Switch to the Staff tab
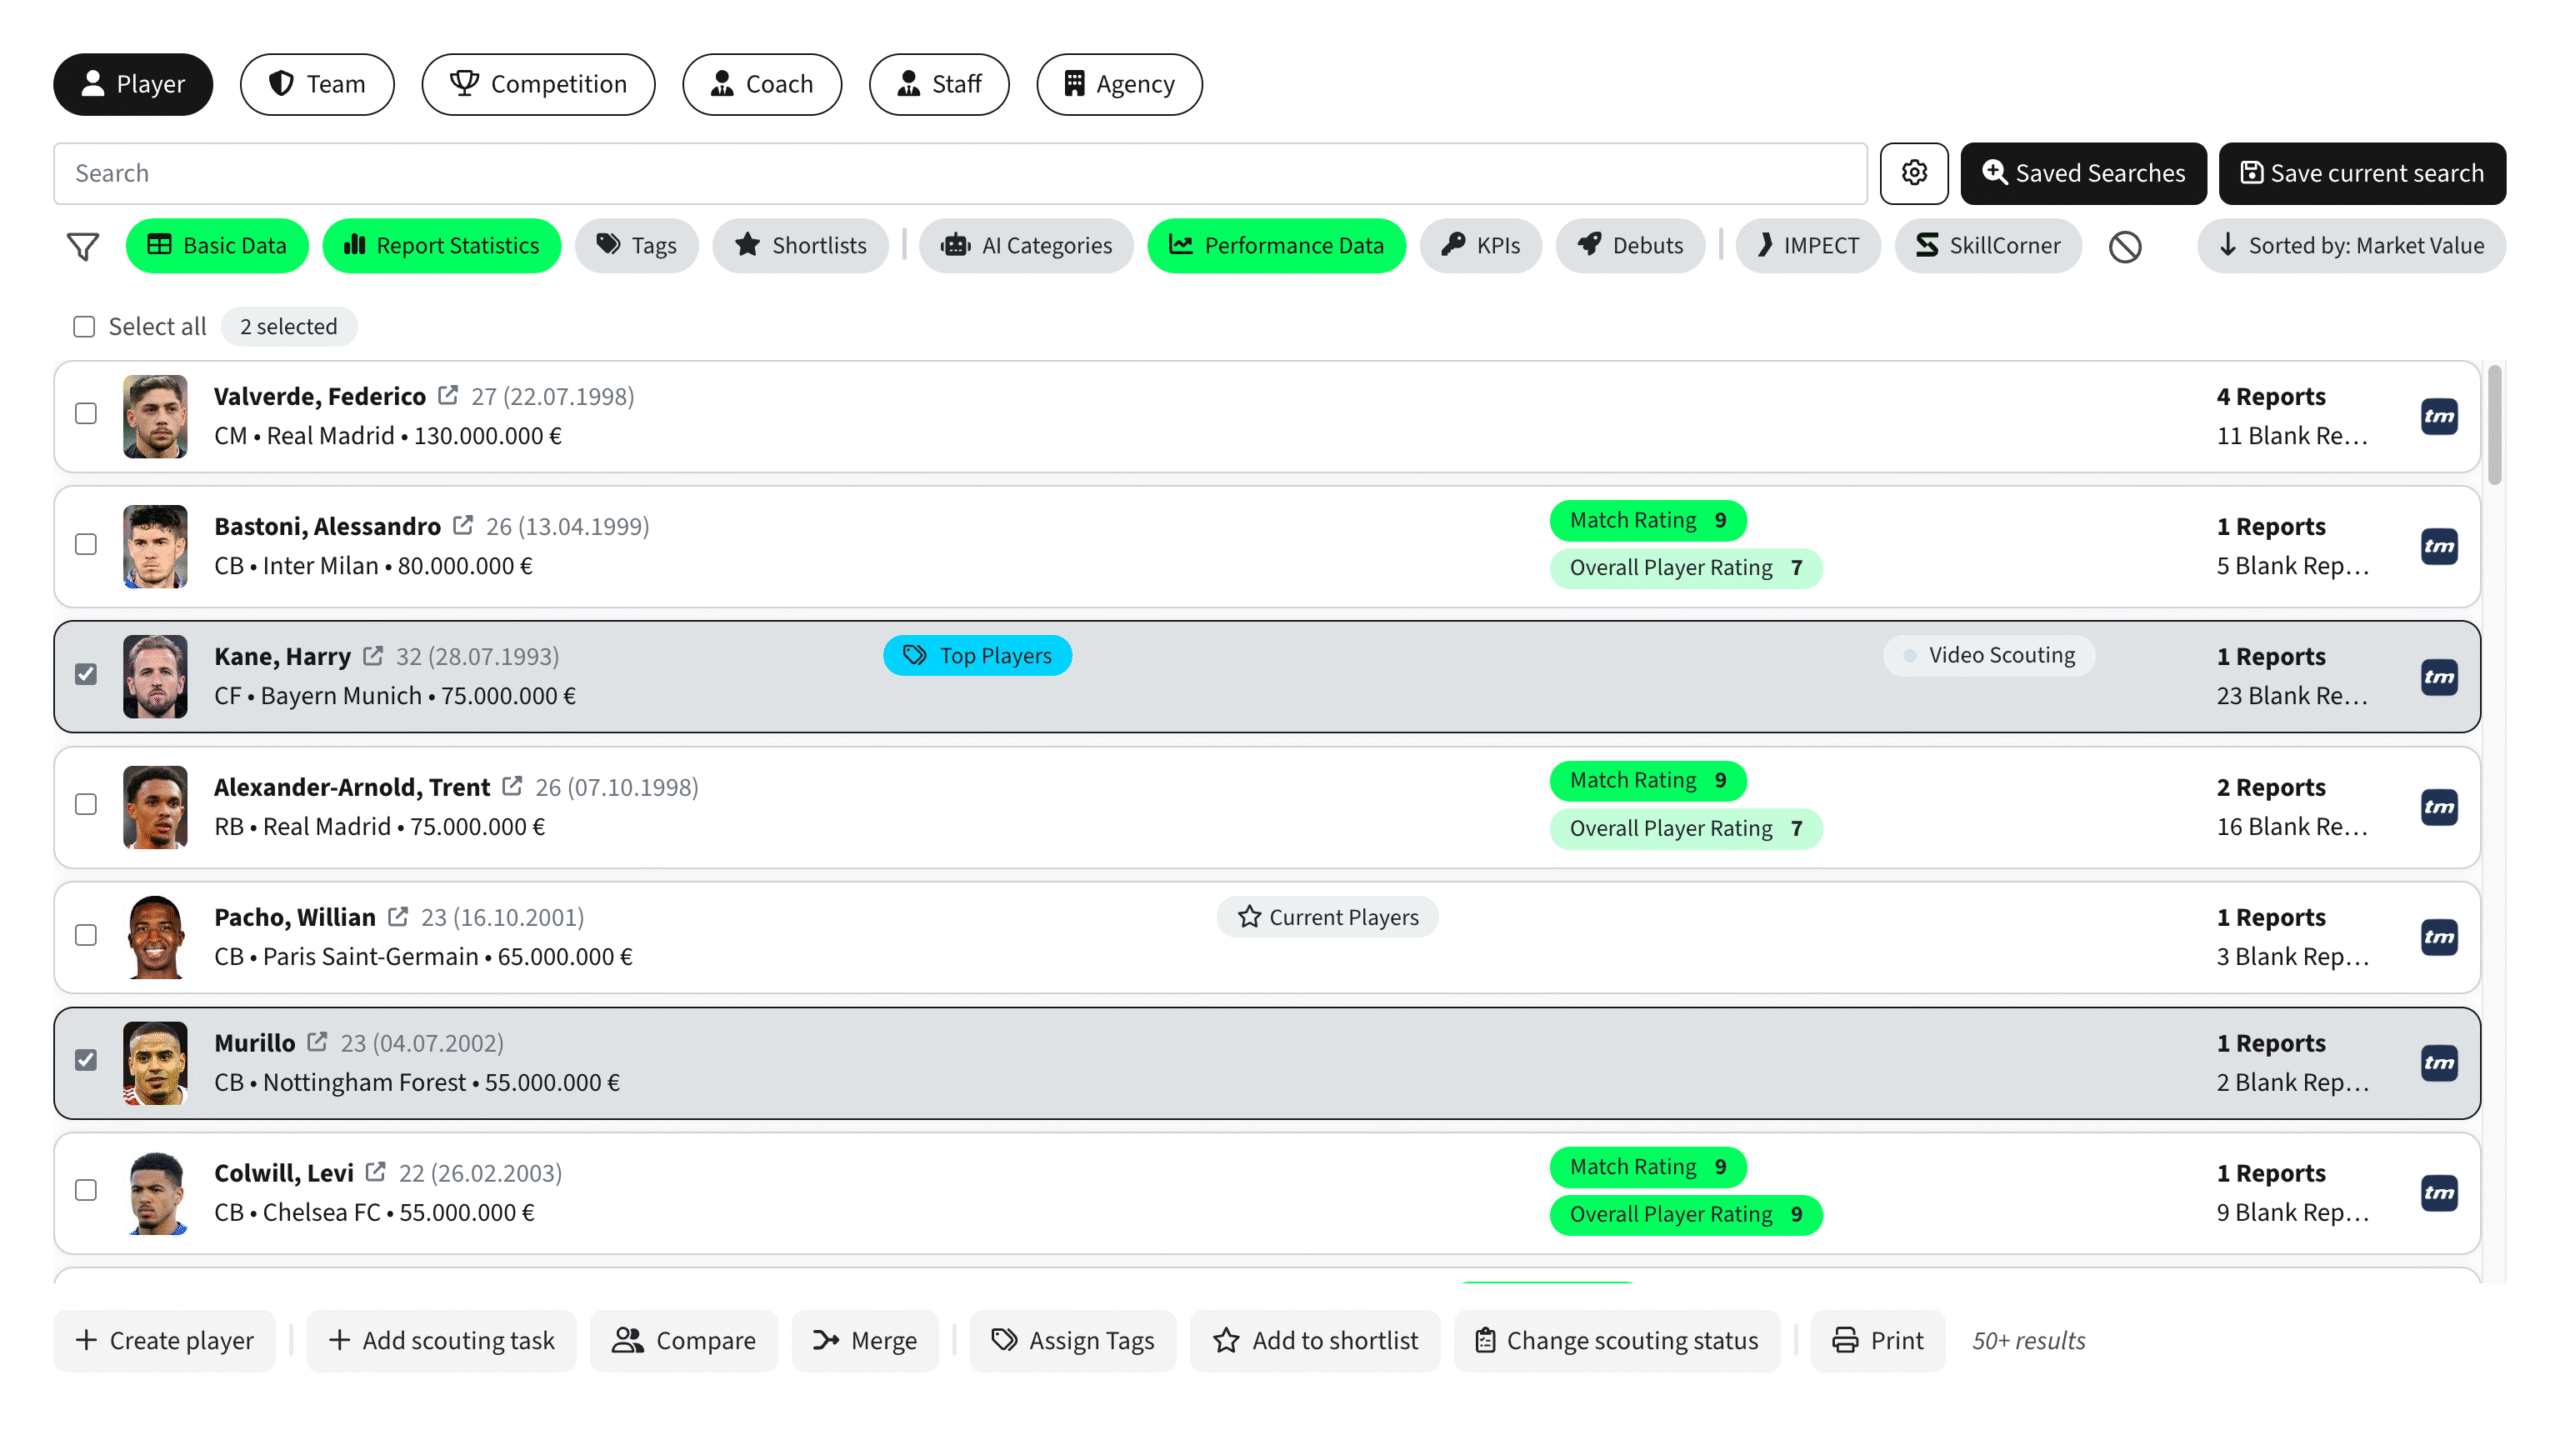 (x=939, y=84)
